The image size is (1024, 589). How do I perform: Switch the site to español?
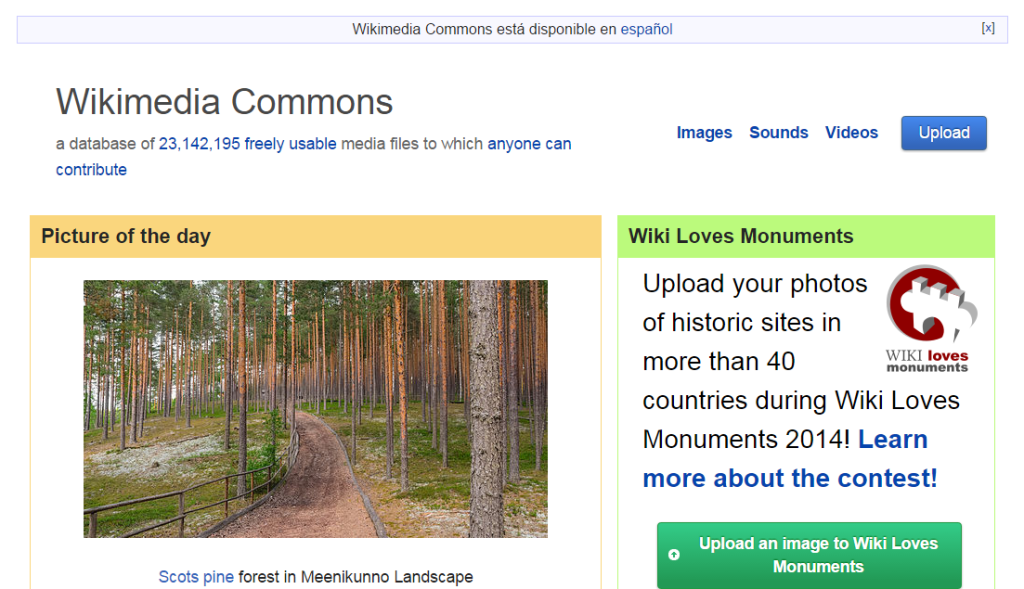[x=646, y=29]
